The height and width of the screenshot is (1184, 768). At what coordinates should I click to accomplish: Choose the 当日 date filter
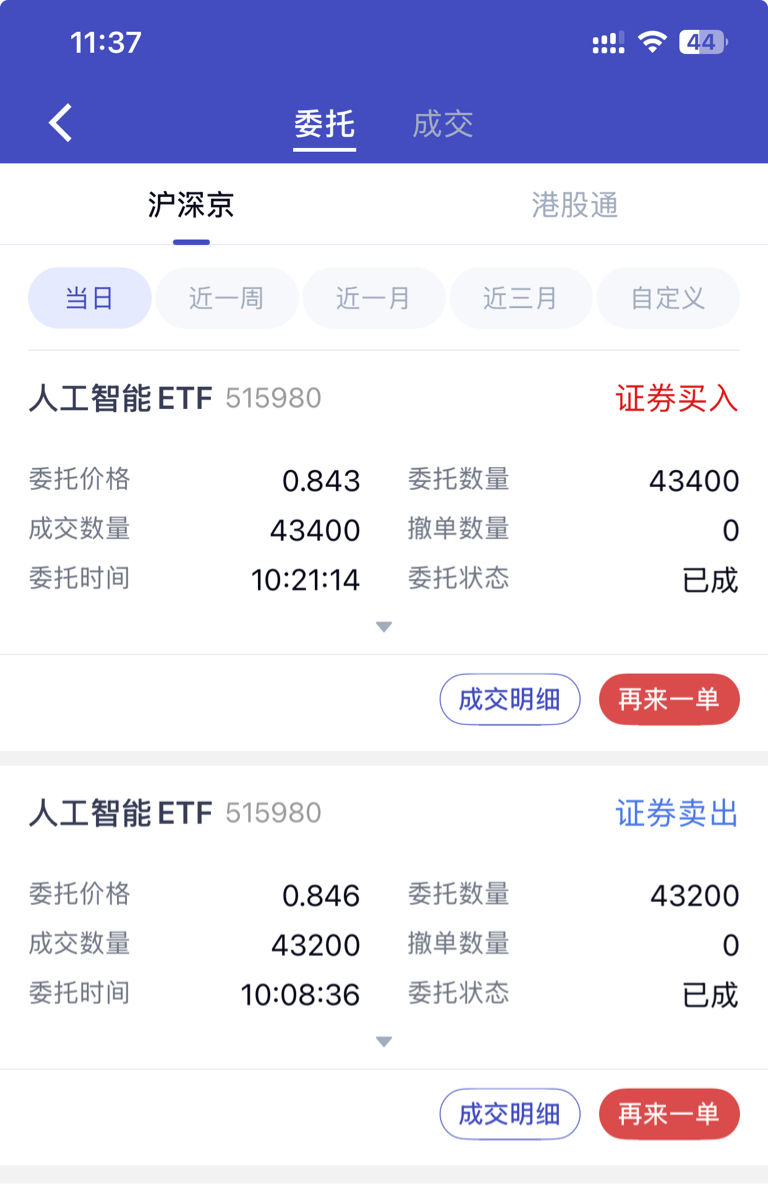tap(90, 298)
